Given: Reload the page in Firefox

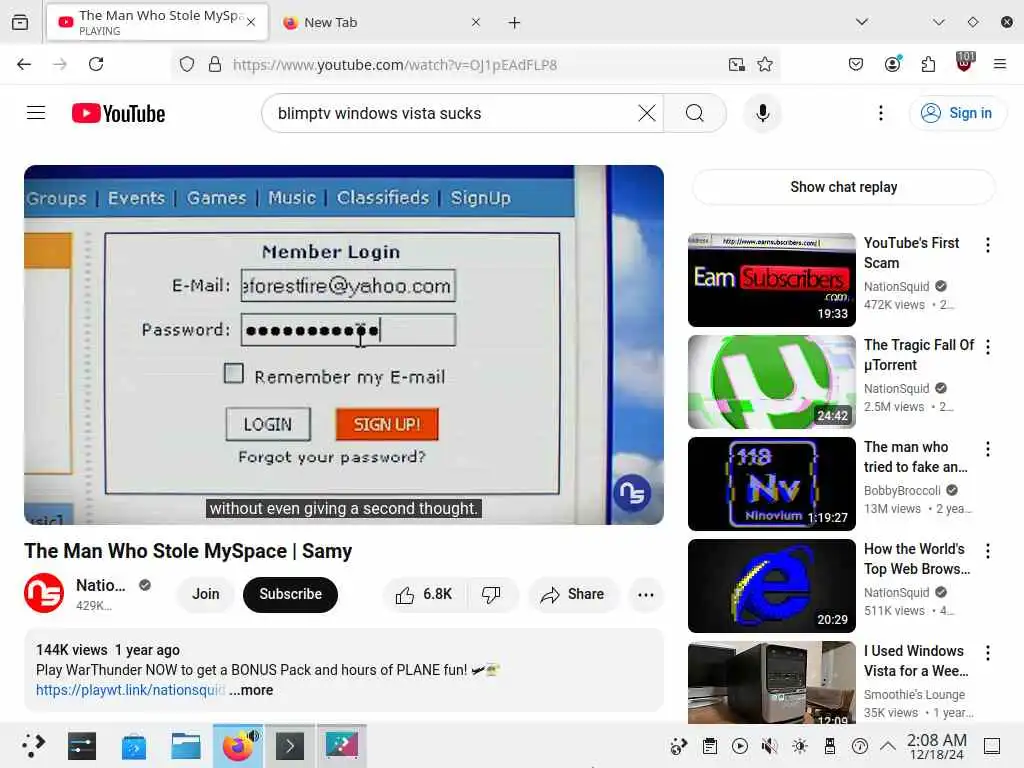Looking at the screenshot, I should (96, 64).
